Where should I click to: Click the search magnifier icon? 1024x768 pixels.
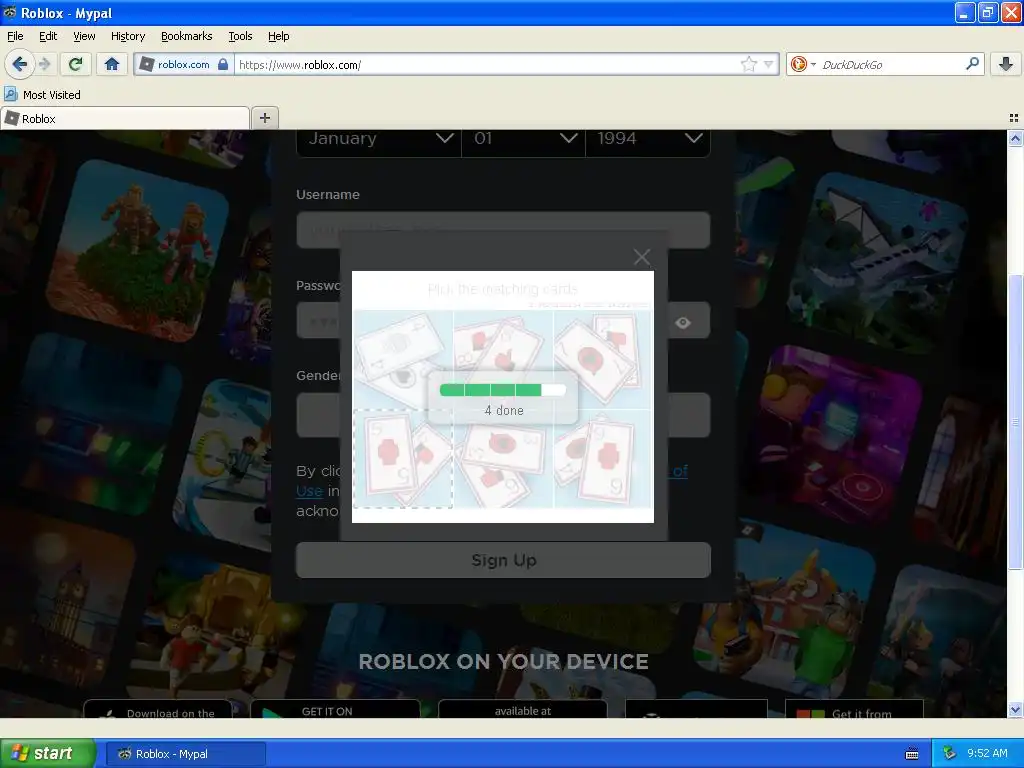972,63
